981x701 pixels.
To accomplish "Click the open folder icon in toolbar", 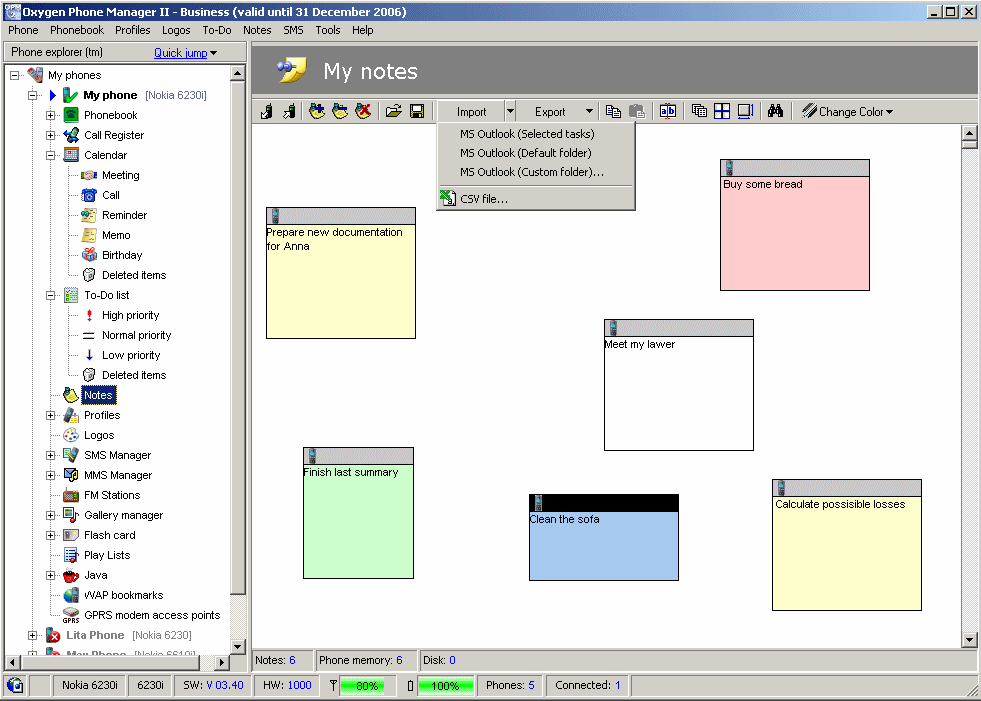I will click(394, 112).
